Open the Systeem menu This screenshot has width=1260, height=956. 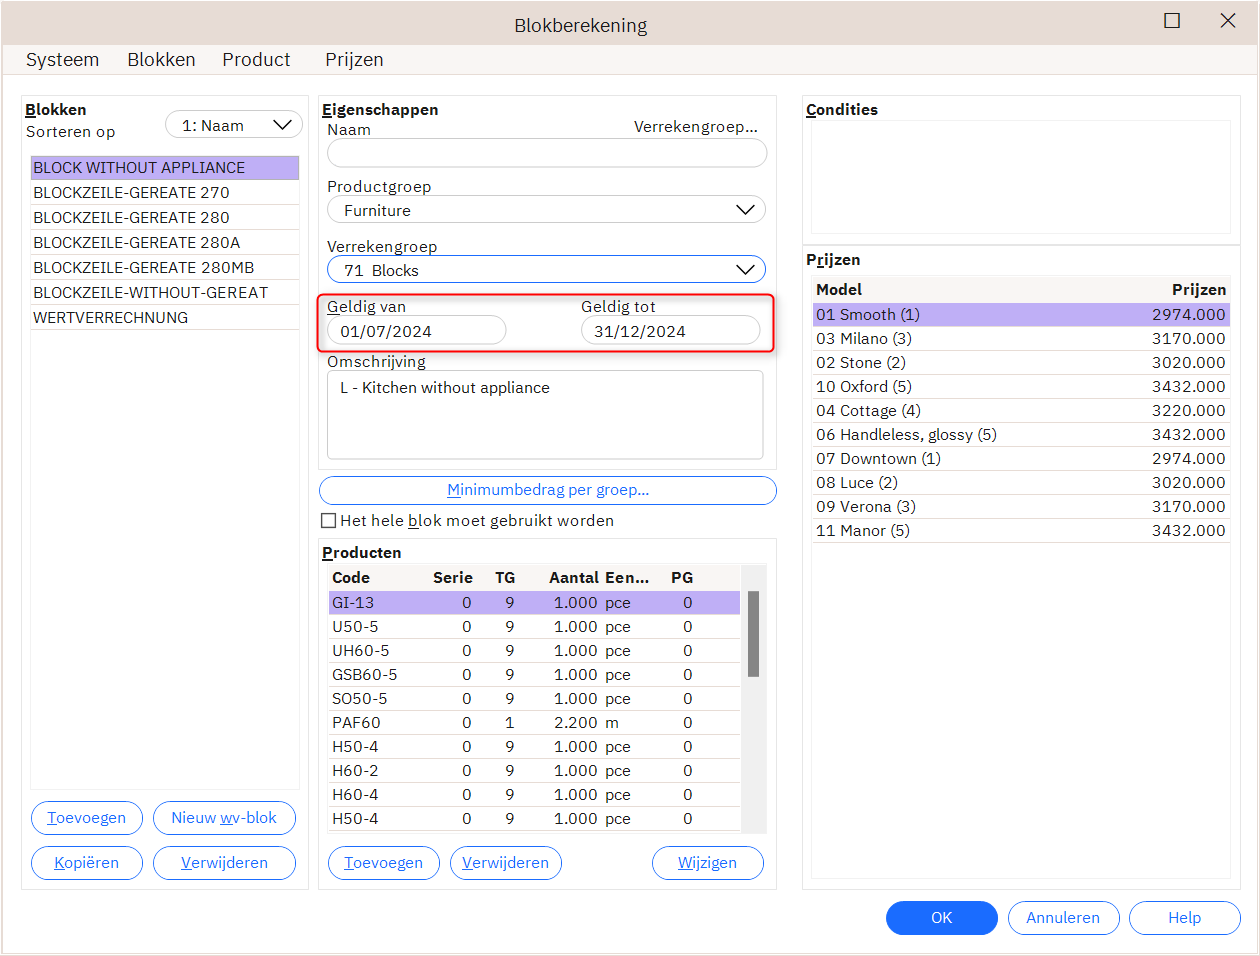coord(62,60)
